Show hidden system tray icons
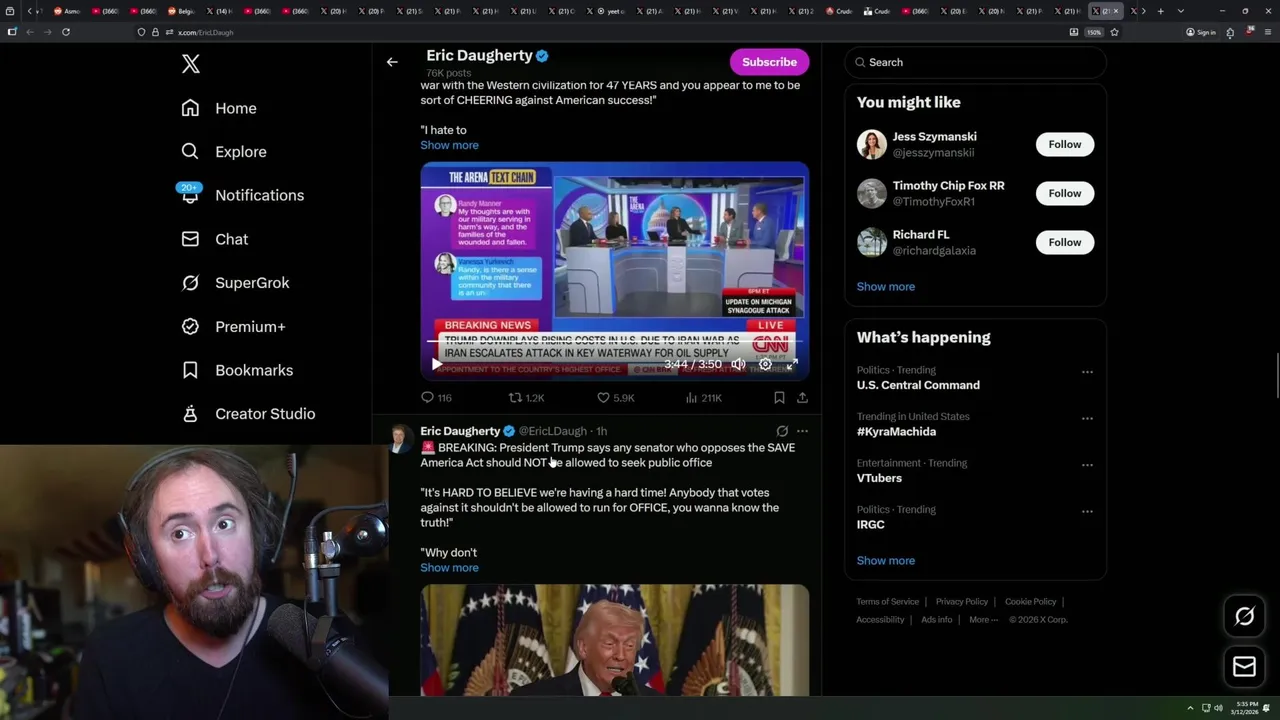This screenshot has height=720, width=1280. (1190, 708)
